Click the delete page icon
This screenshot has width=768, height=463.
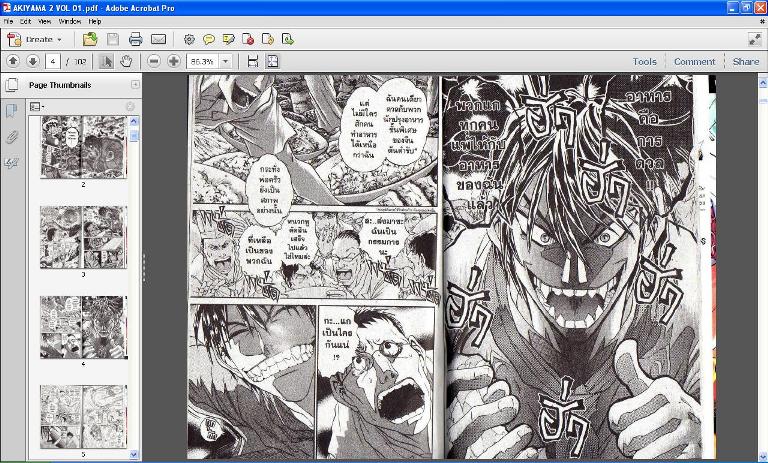(248, 40)
